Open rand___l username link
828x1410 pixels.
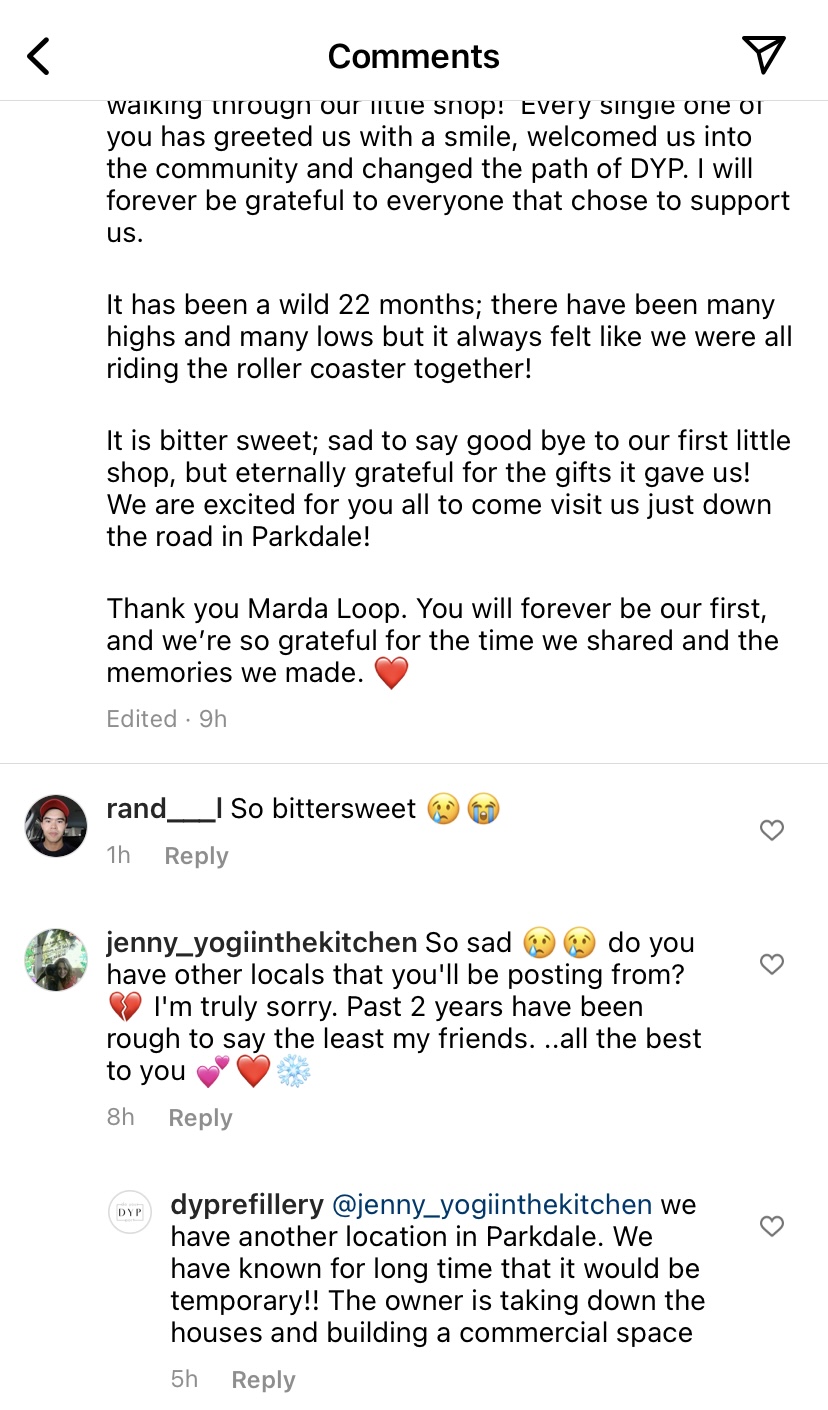tap(164, 809)
